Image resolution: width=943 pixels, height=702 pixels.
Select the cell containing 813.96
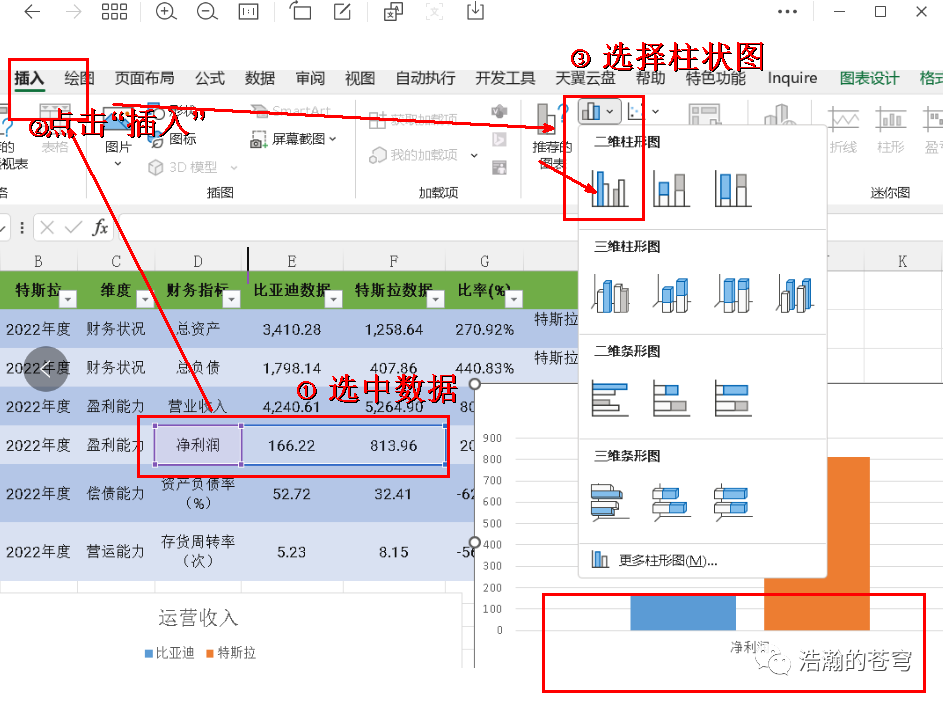pos(394,445)
